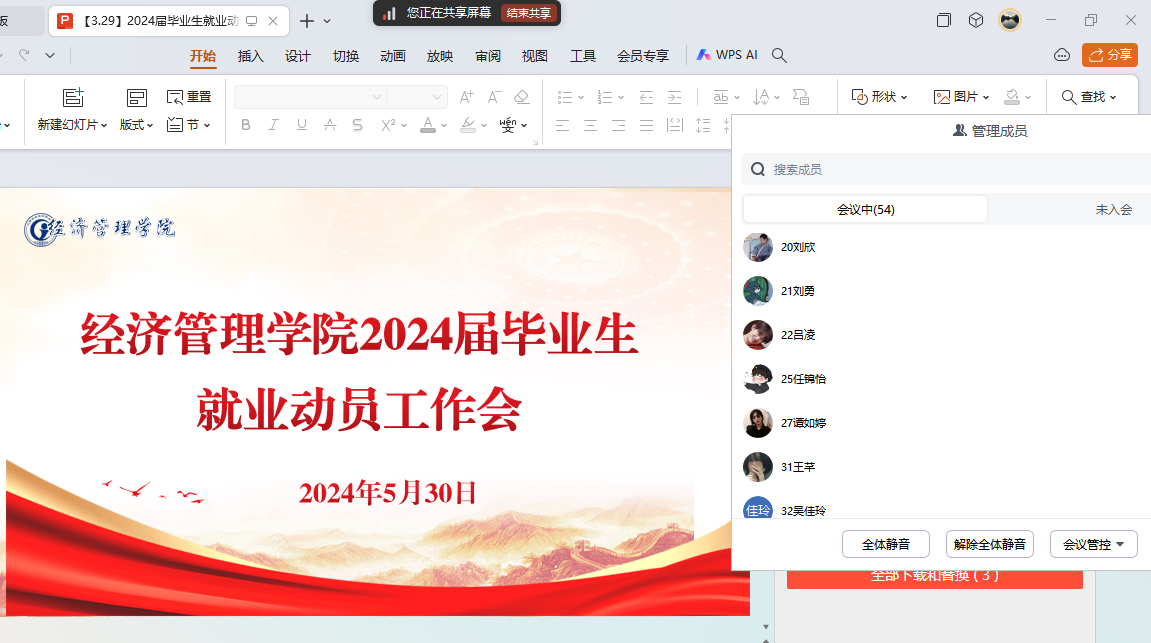The height and width of the screenshot is (643, 1151).
Task: Click the redo arrow icon
Action: pyautogui.click(x=24, y=55)
